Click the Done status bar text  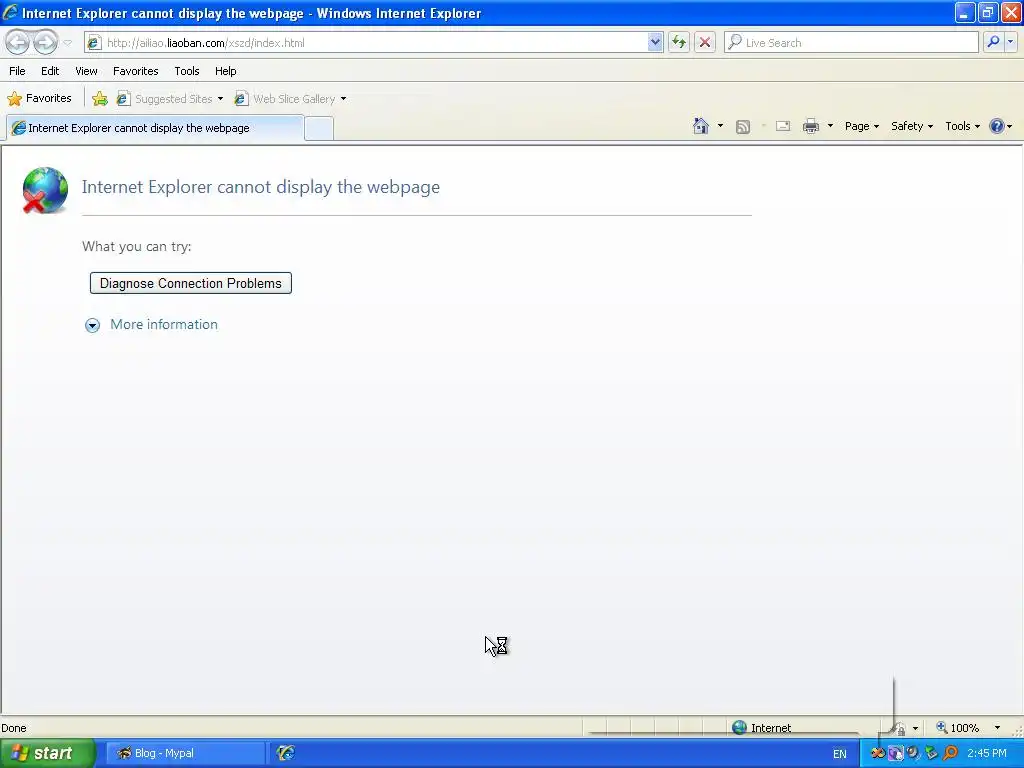[14, 728]
